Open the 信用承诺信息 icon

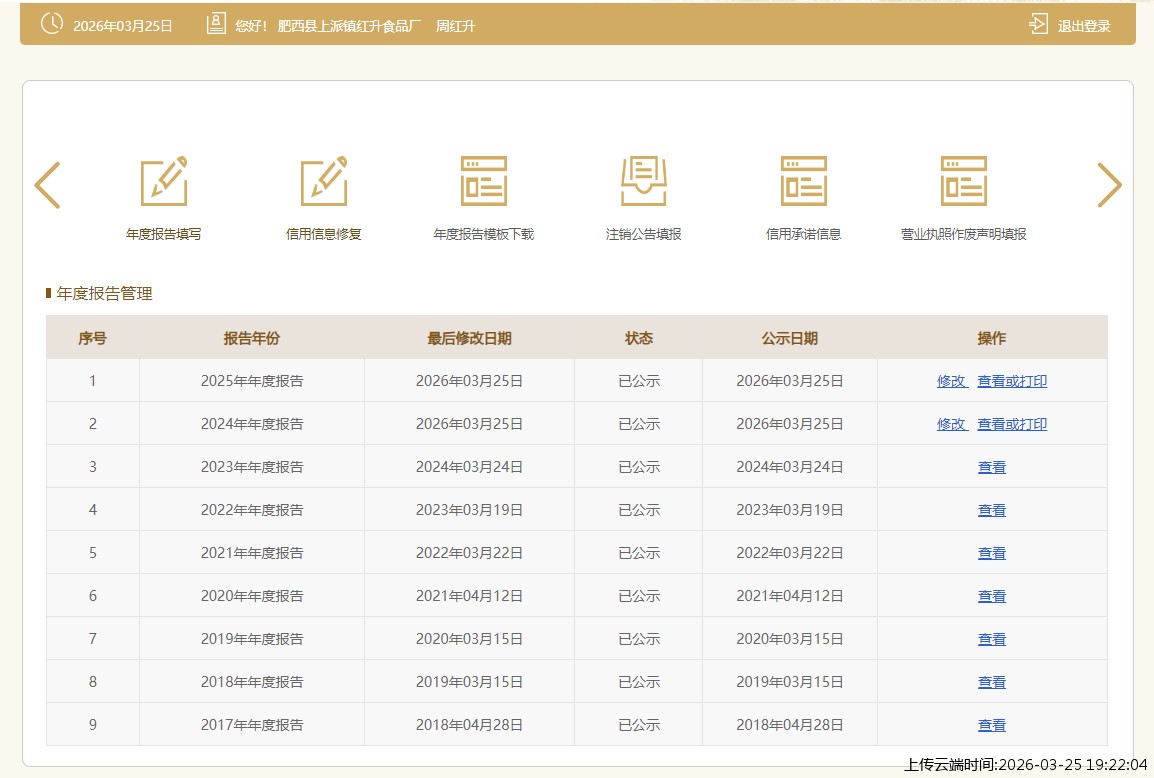tap(804, 182)
